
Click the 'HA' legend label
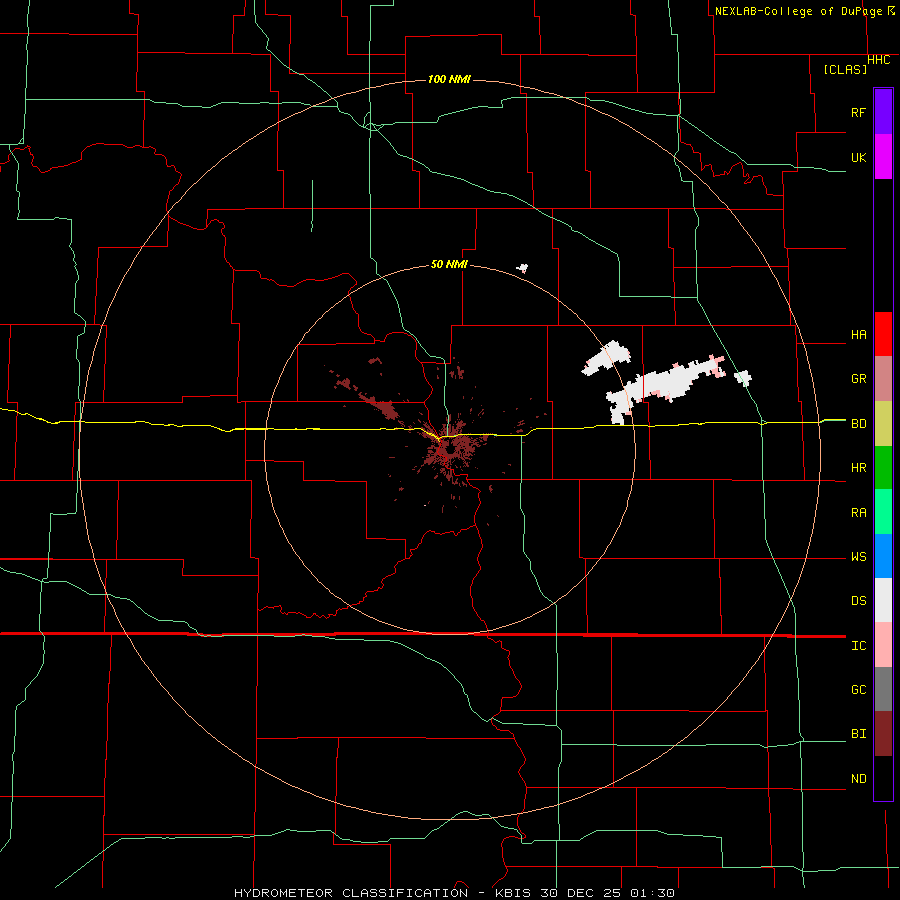click(858, 335)
